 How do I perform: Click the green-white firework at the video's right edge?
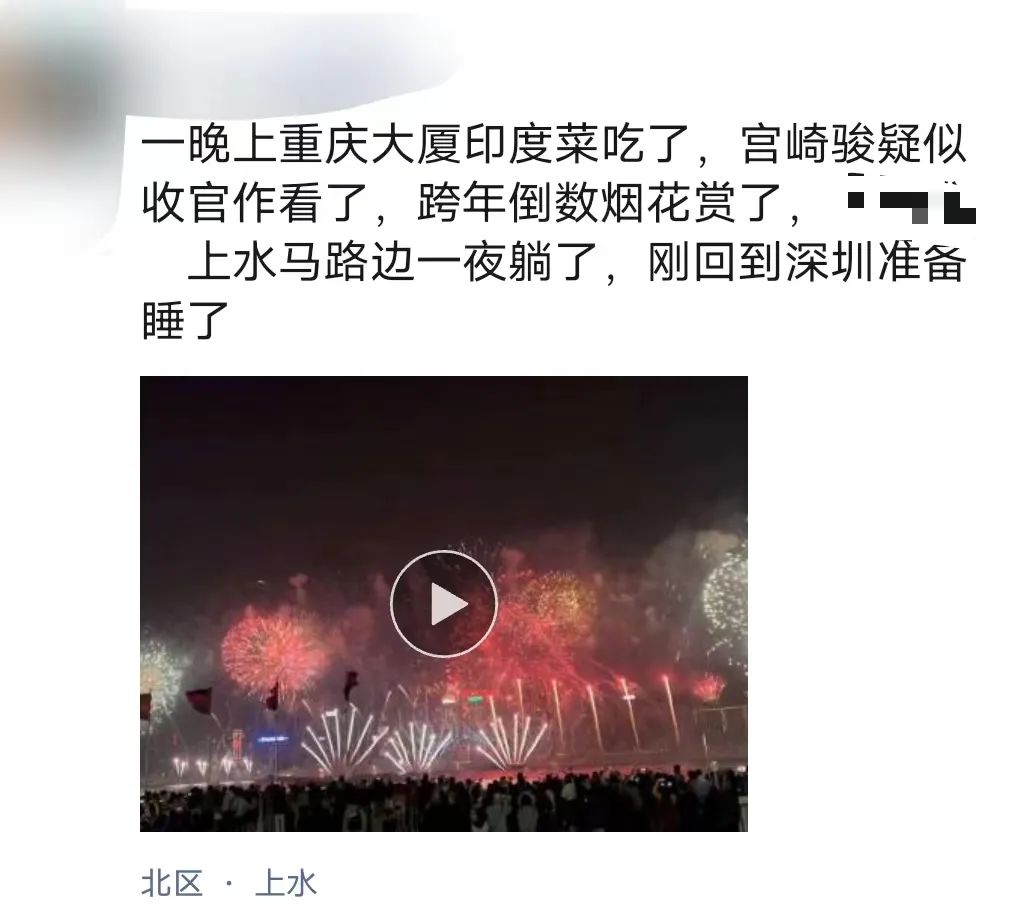coord(725,592)
